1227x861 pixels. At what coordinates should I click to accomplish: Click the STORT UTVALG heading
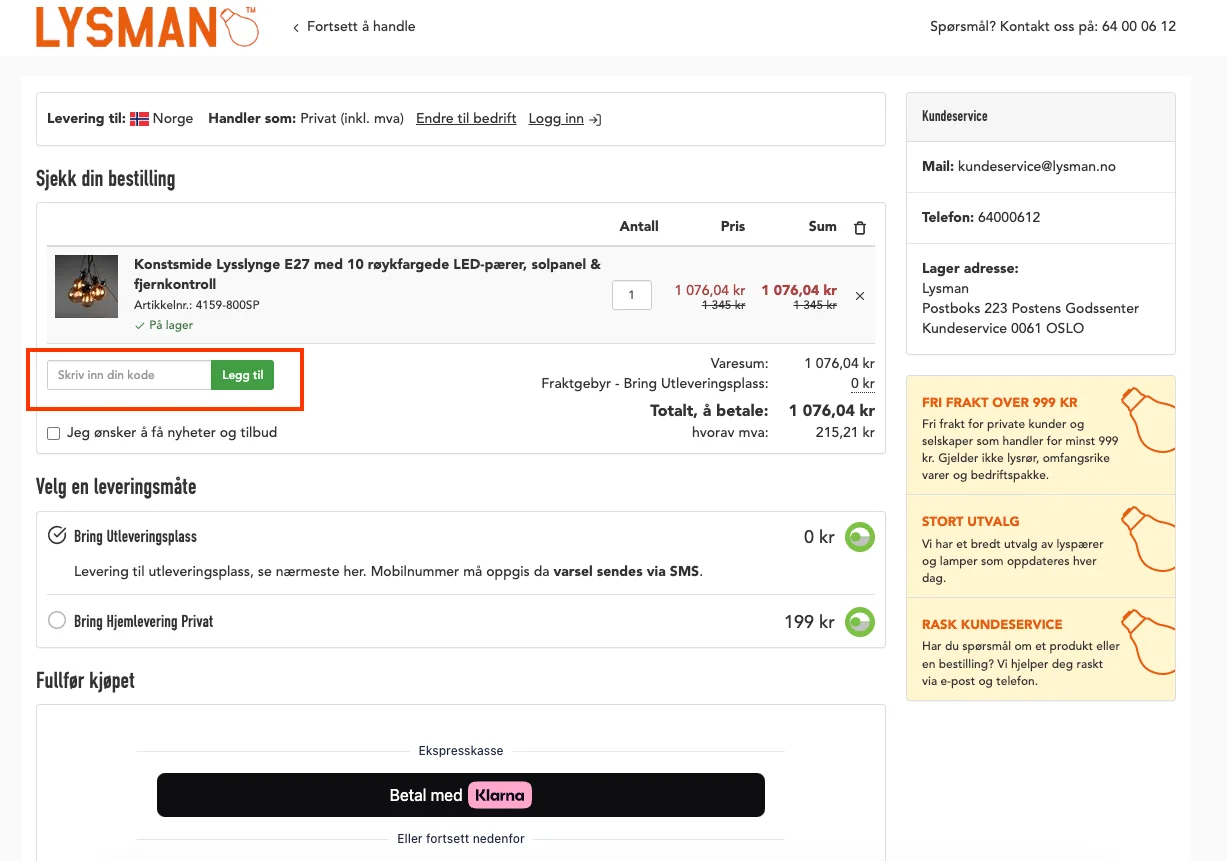point(970,521)
